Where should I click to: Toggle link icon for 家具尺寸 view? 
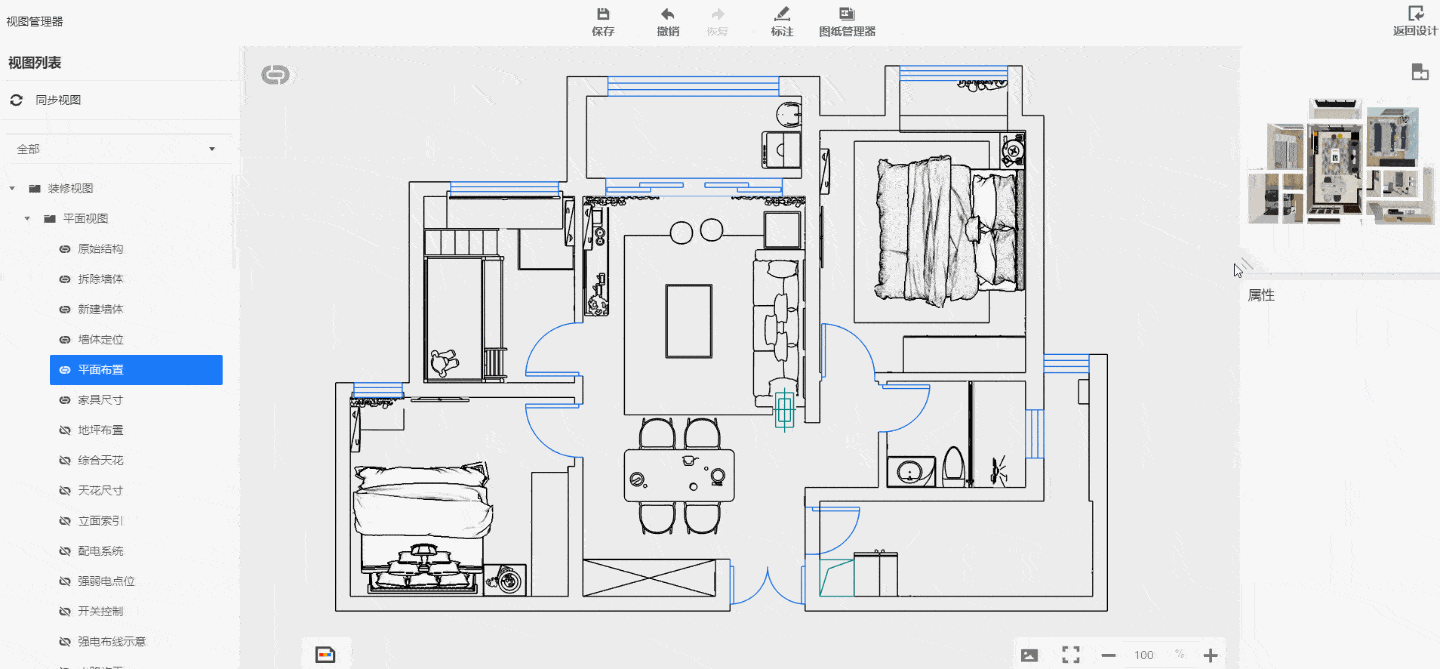point(64,400)
